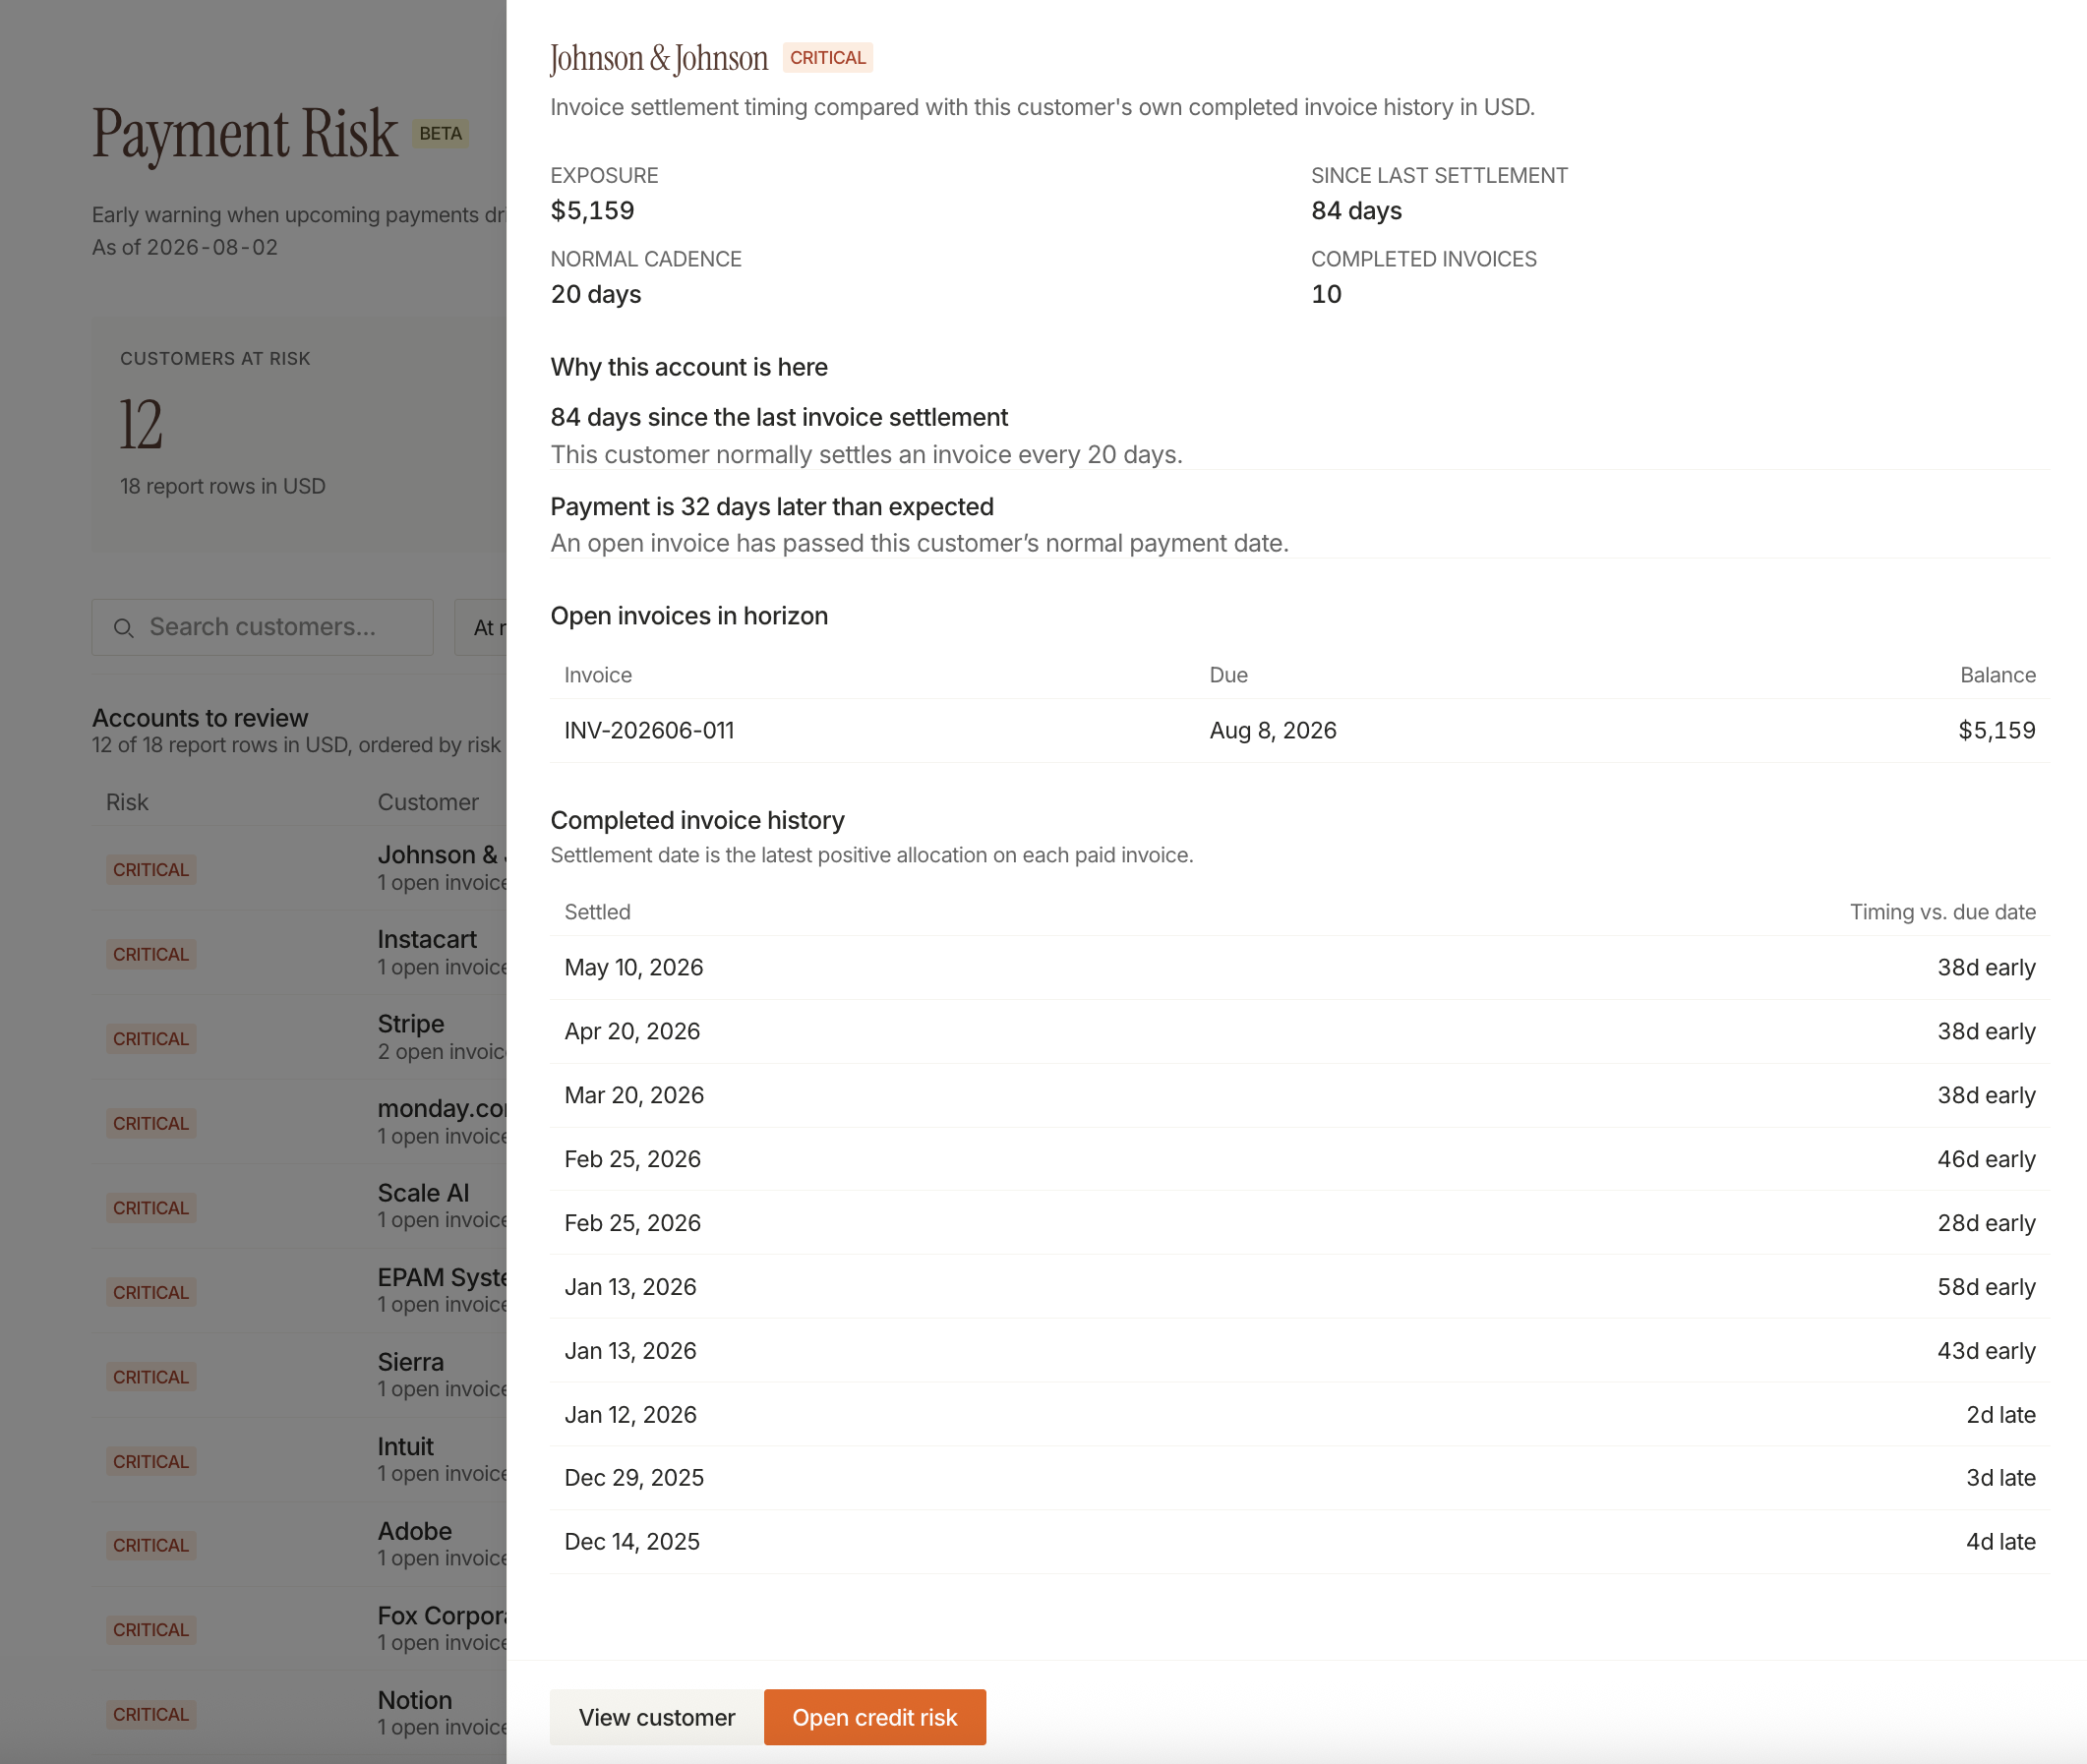Select the Apr 20, 2026 settlement row

tap(1300, 1031)
